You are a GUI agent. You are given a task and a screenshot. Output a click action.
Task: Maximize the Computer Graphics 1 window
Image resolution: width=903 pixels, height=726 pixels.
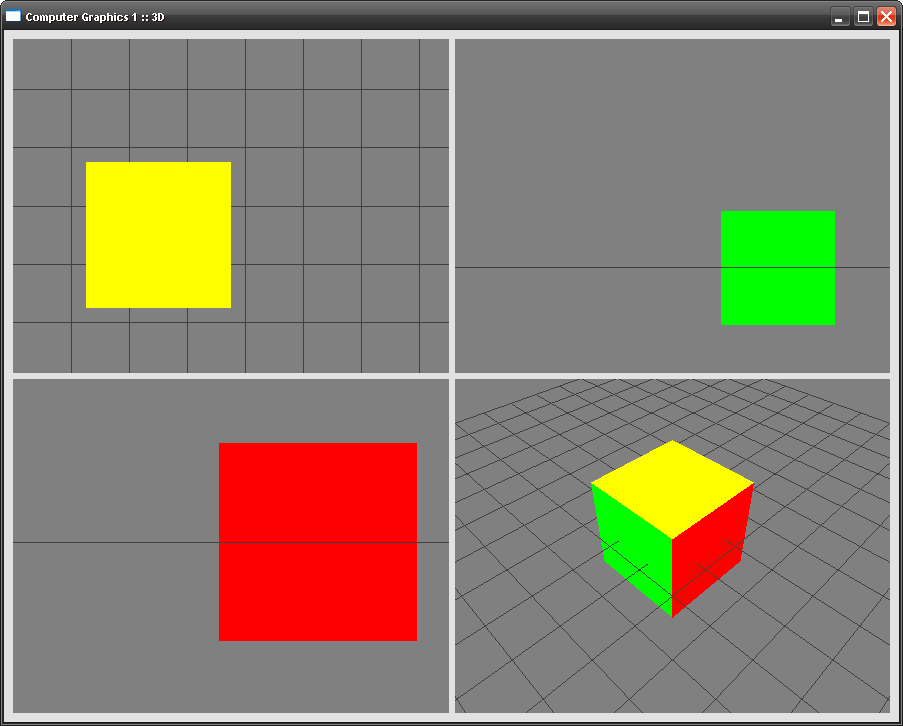coord(863,17)
